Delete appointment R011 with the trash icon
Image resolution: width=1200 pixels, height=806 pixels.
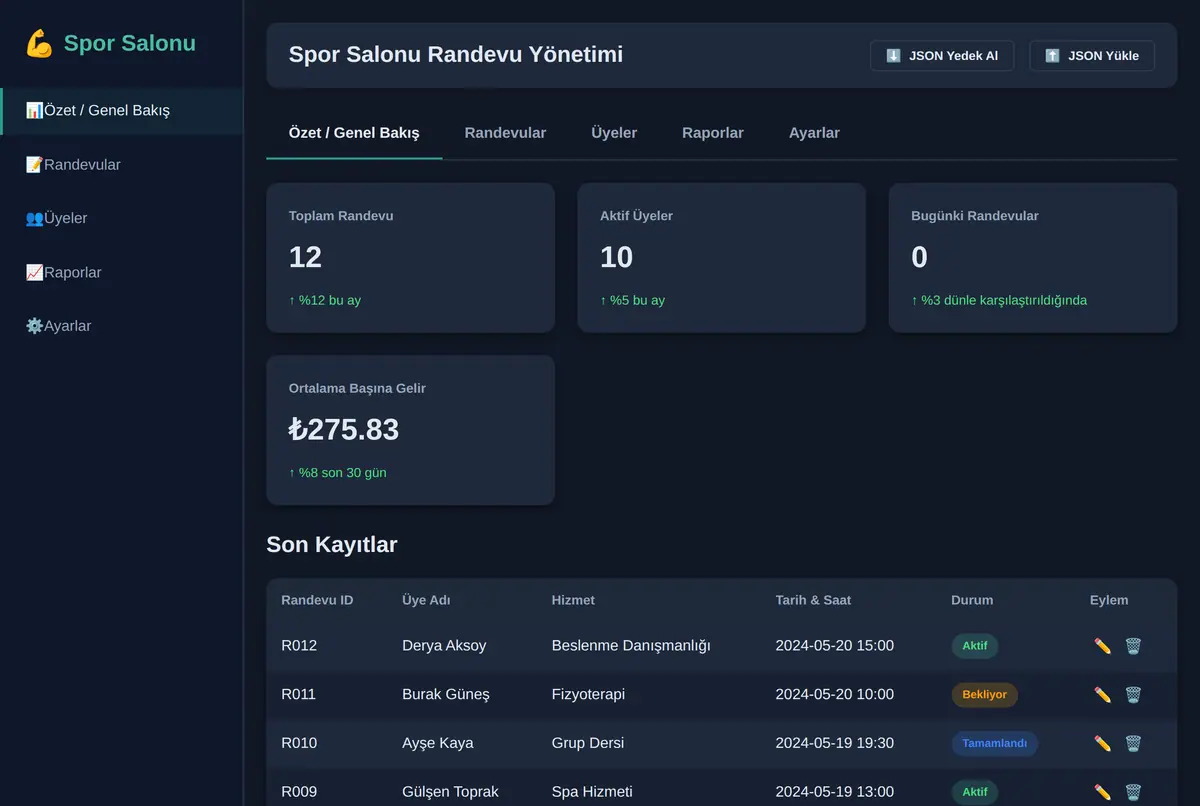(x=1133, y=695)
